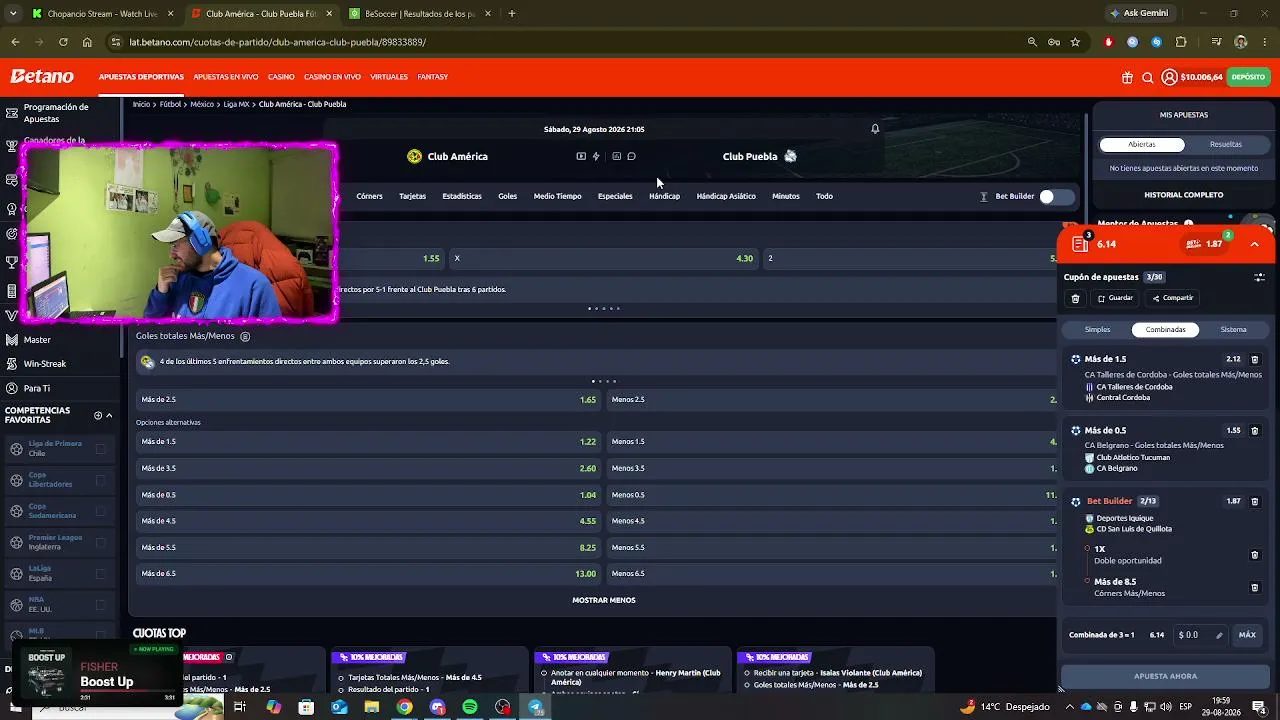
Task: Open the gift promotions icon in header
Action: point(1127,77)
